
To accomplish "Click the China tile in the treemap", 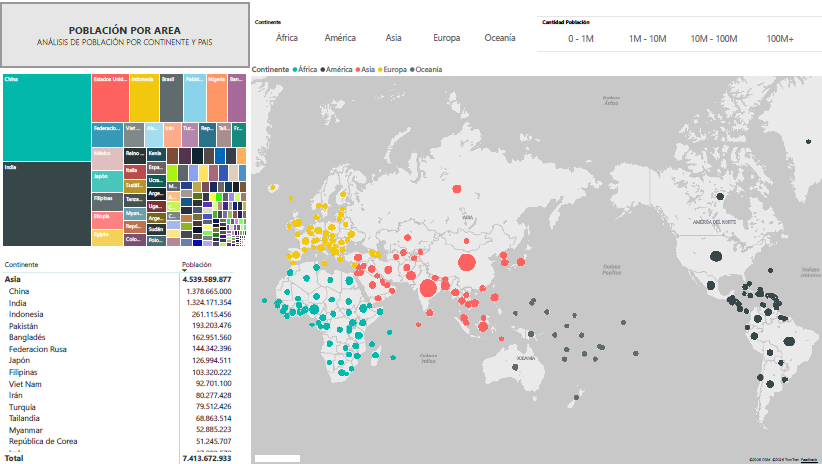I will click(47, 117).
